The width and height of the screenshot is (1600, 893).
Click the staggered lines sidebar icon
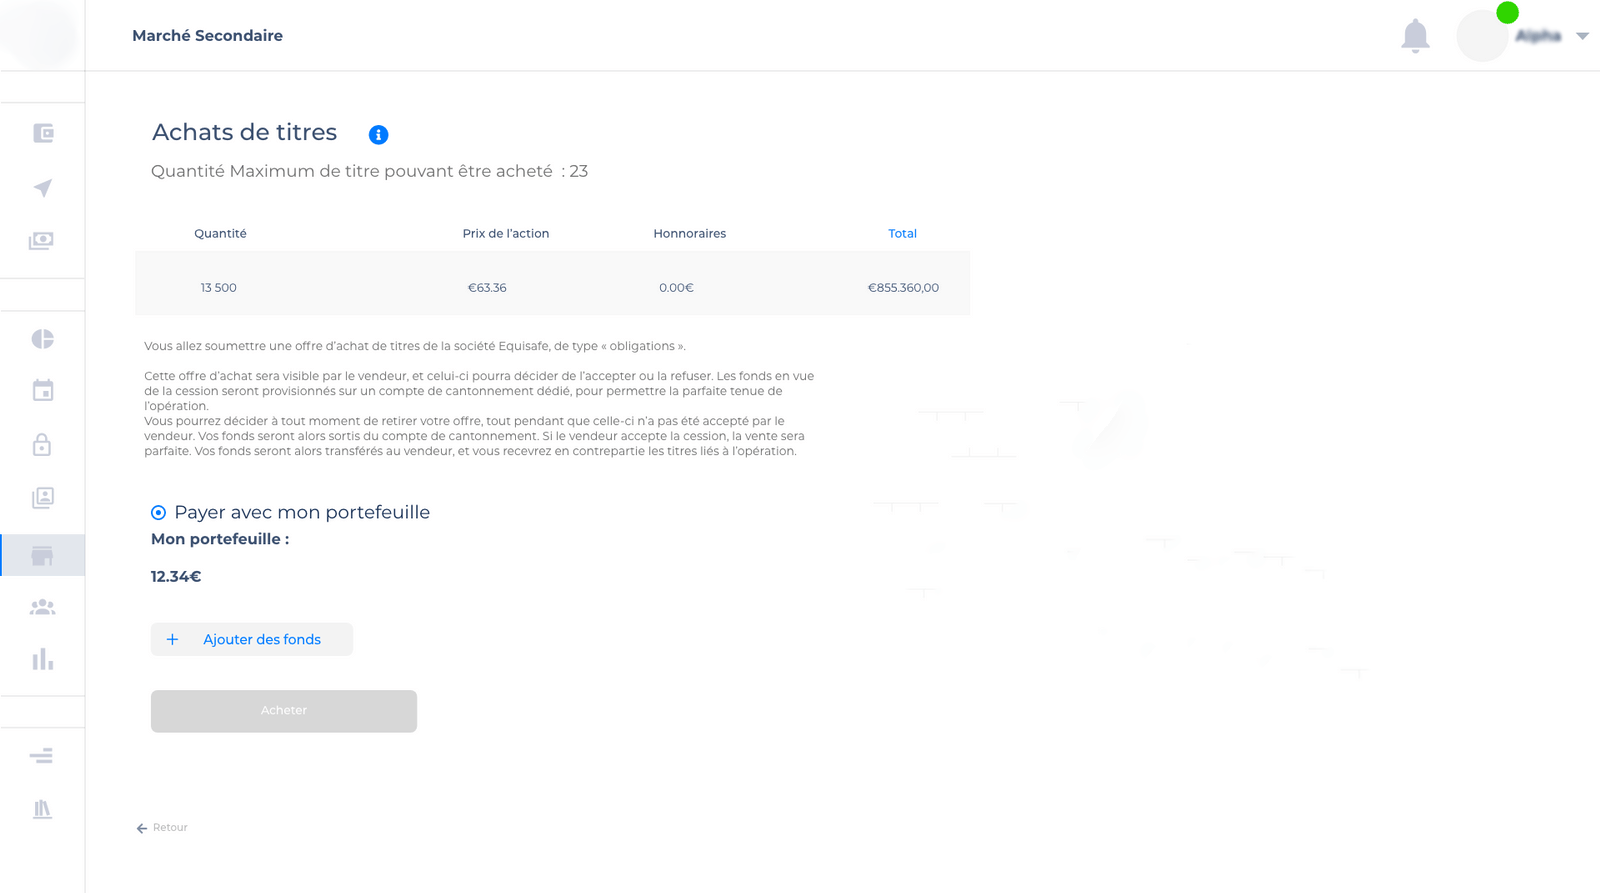click(x=42, y=756)
